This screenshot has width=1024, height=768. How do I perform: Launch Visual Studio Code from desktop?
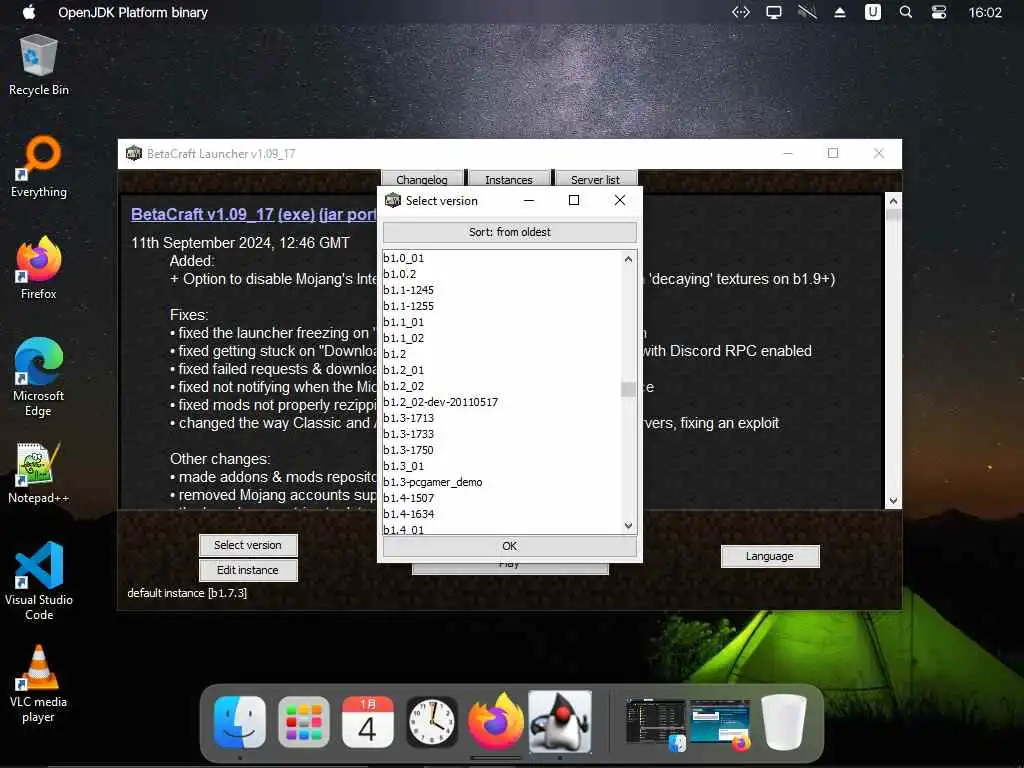38,581
